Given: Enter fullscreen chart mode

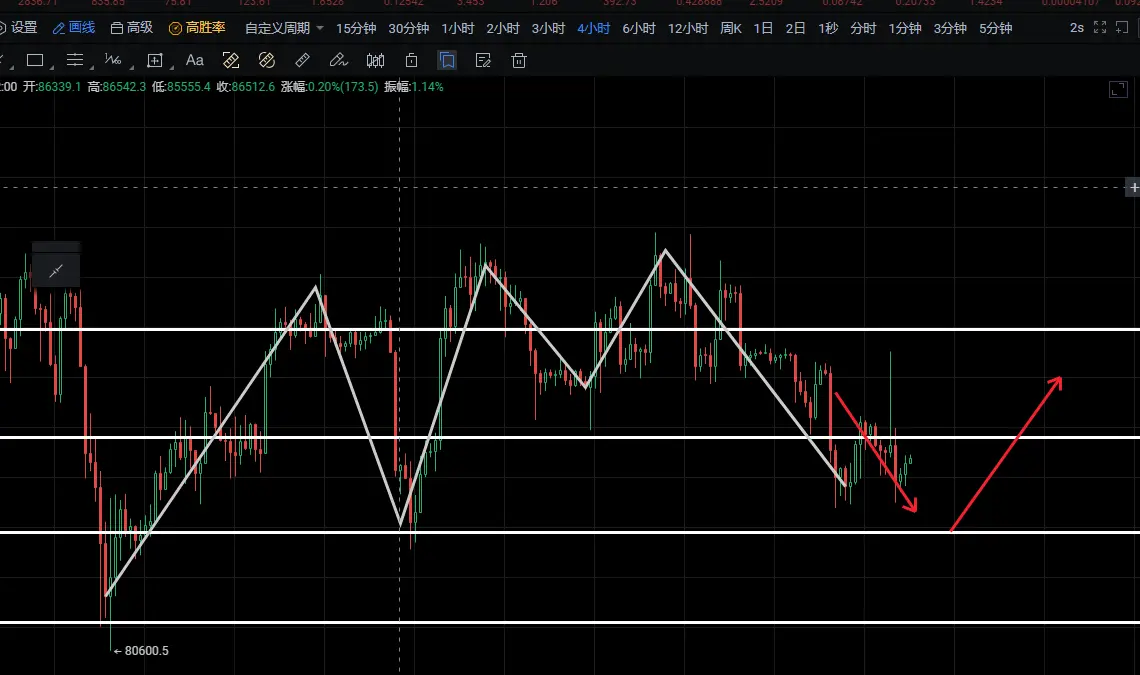Looking at the screenshot, I should click(x=1100, y=28).
